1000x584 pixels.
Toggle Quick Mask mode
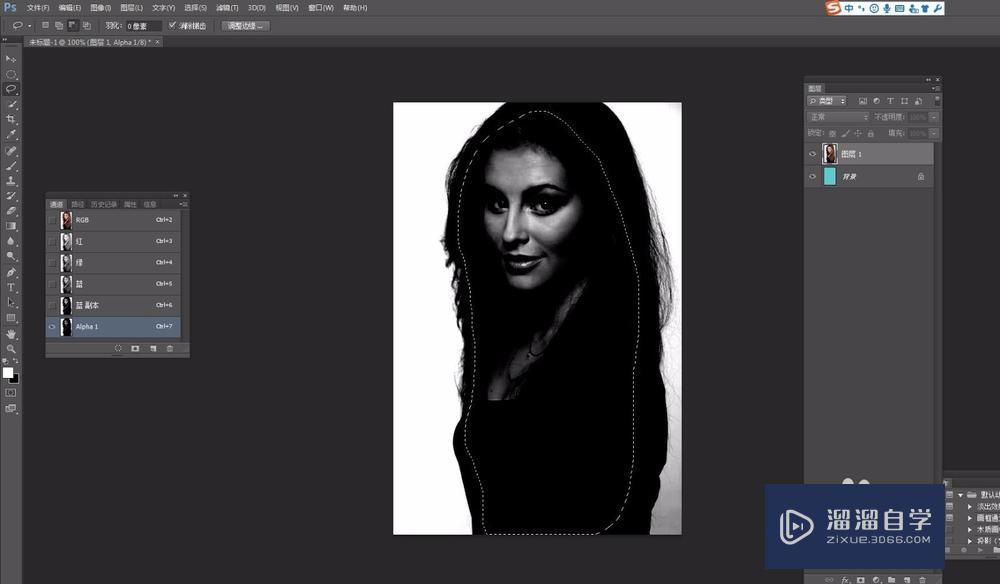point(11,393)
